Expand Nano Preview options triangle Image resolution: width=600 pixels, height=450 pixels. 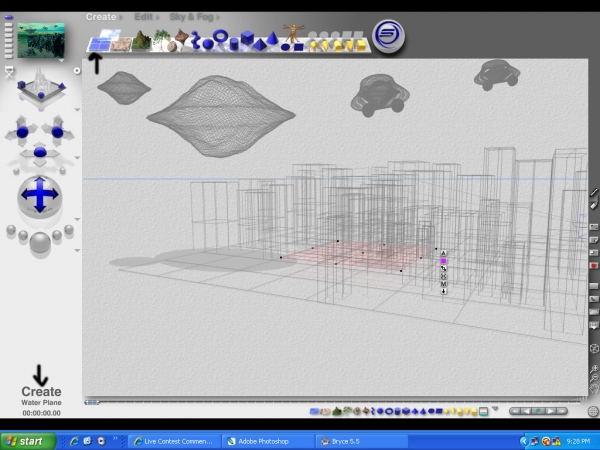(x=61, y=61)
